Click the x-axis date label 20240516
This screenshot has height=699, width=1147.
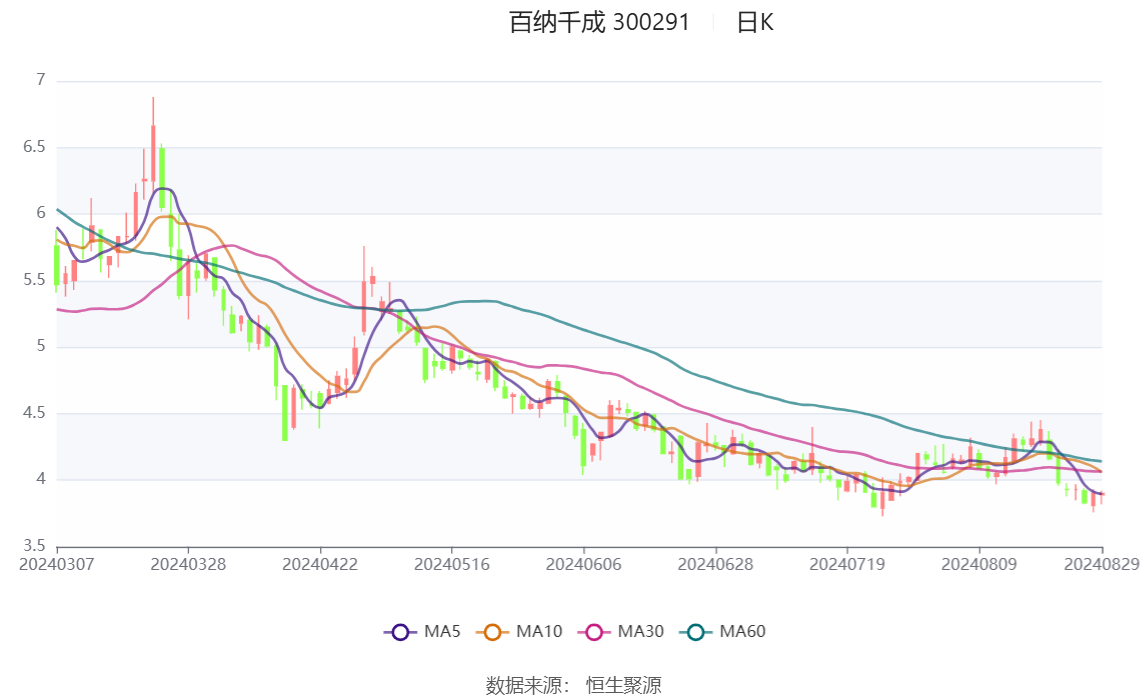tap(451, 564)
